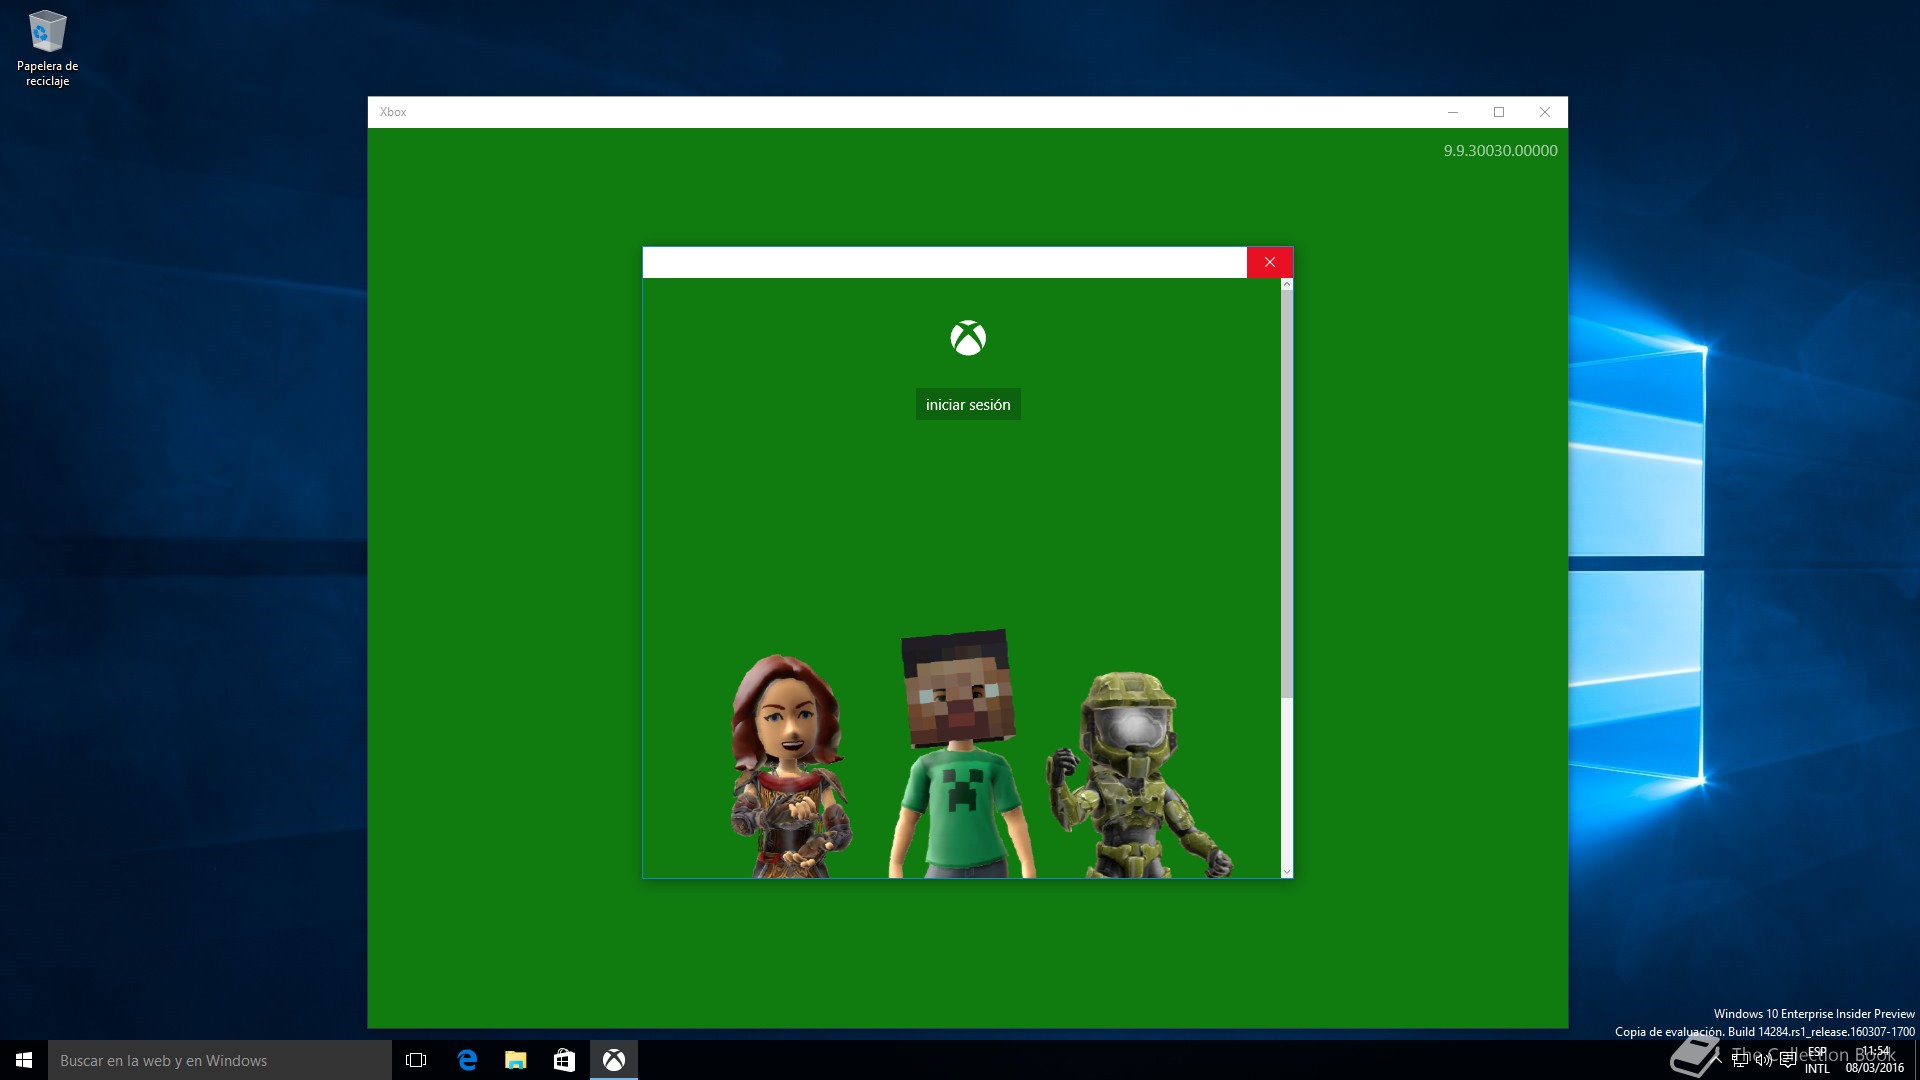Viewport: 1920px width, 1080px height.
Task: Click scrollbar up arrow in sign-in dialog
Action: point(1287,285)
